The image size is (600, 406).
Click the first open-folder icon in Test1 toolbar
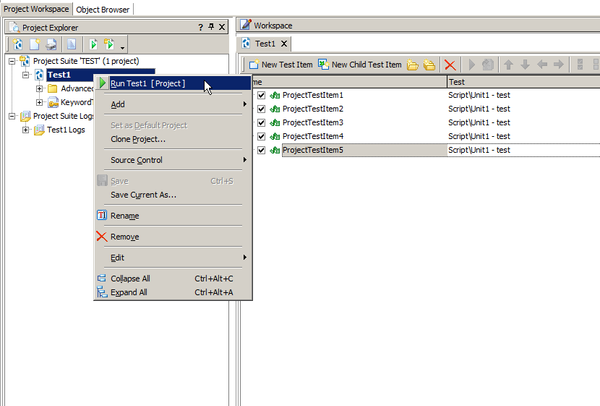(412, 65)
